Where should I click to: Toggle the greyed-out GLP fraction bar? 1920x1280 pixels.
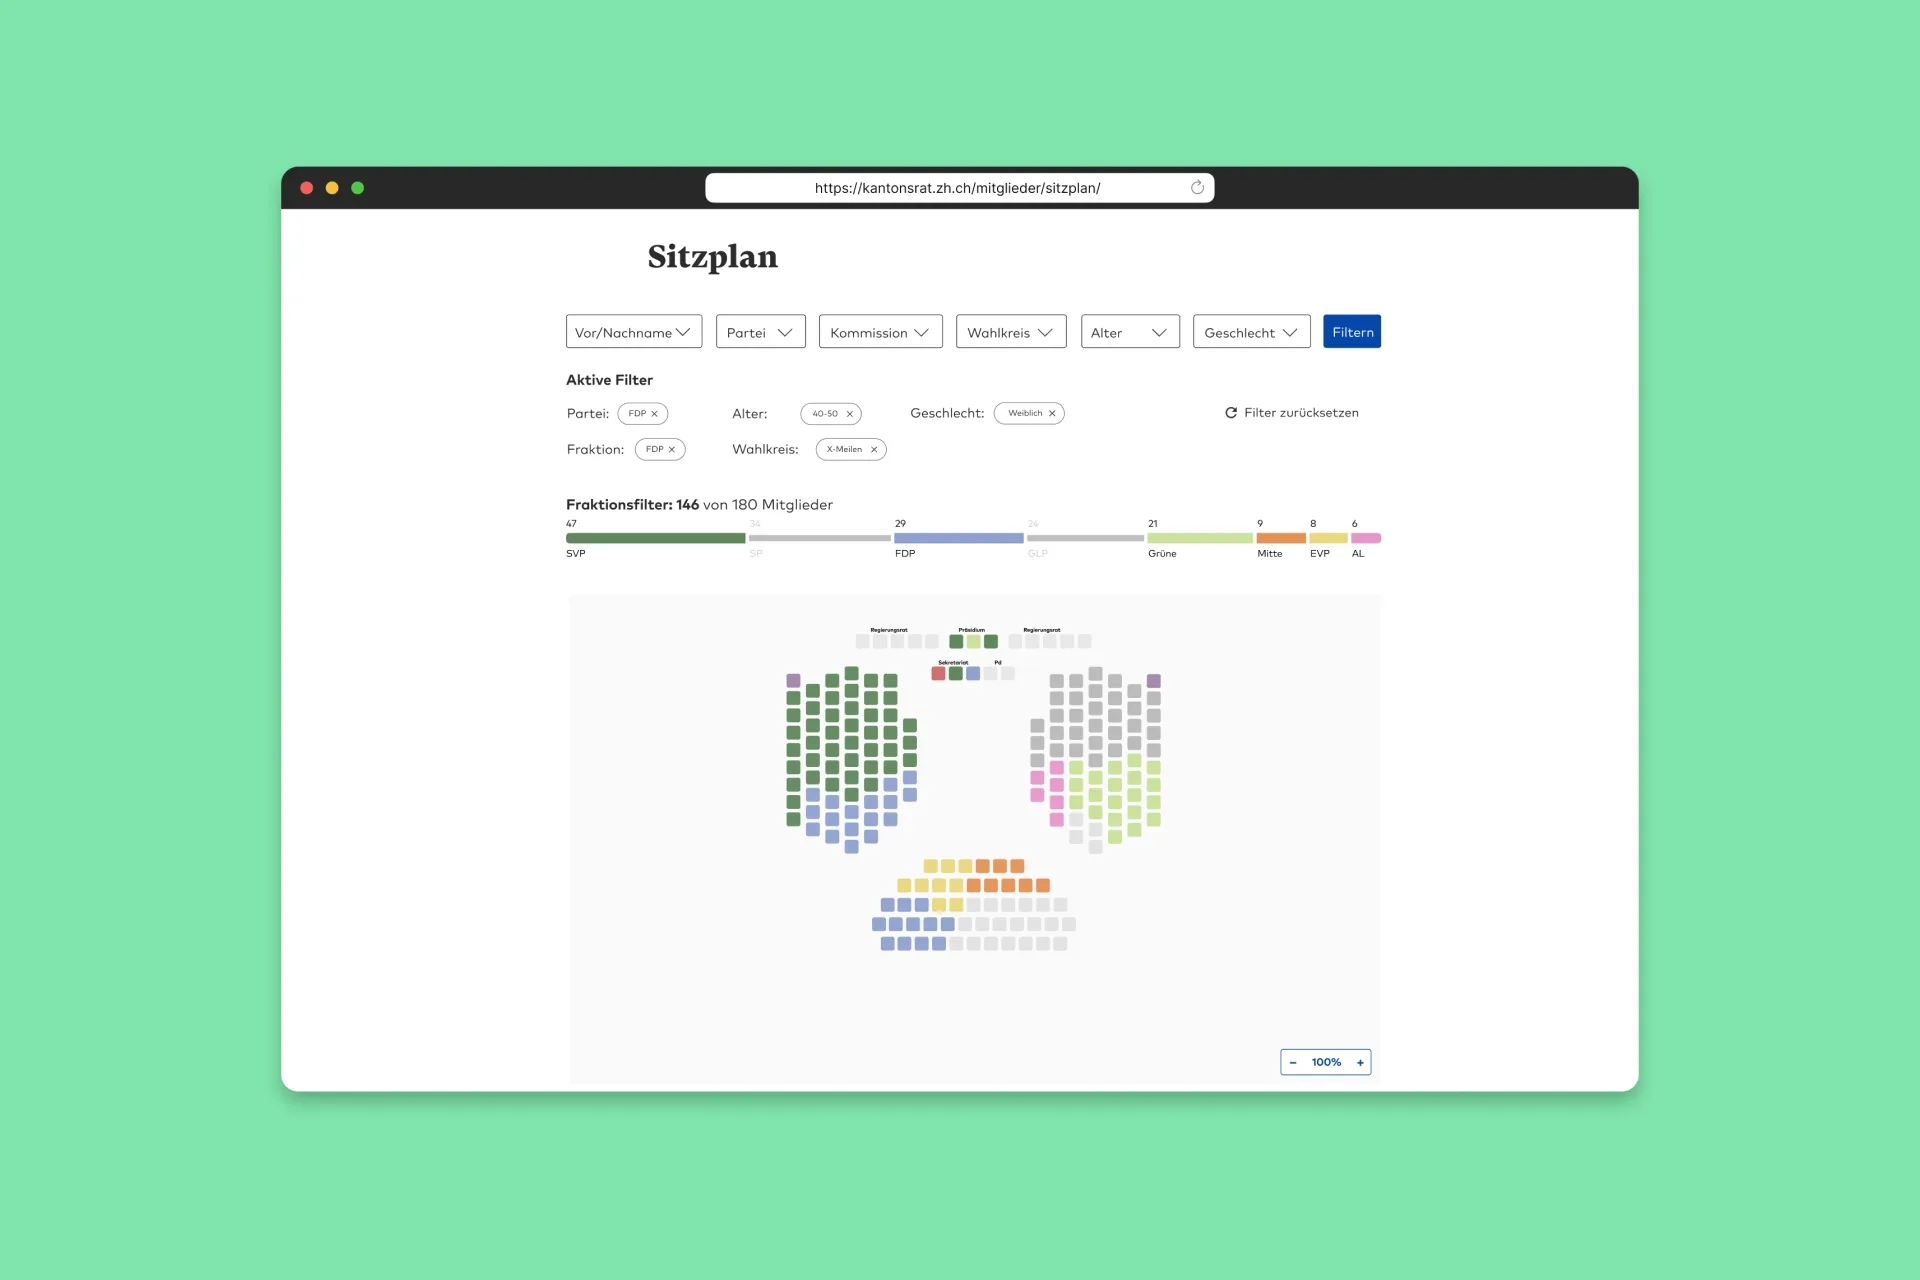click(1085, 538)
